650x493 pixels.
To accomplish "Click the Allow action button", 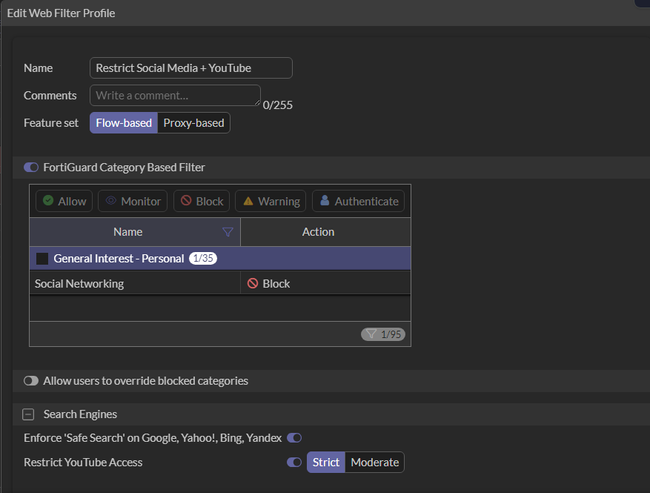I will (64, 201).
